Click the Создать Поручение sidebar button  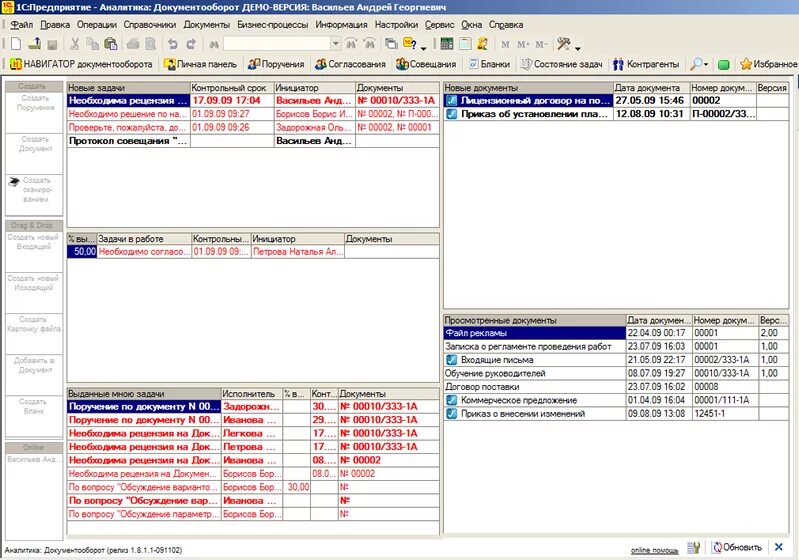[34, 113]
